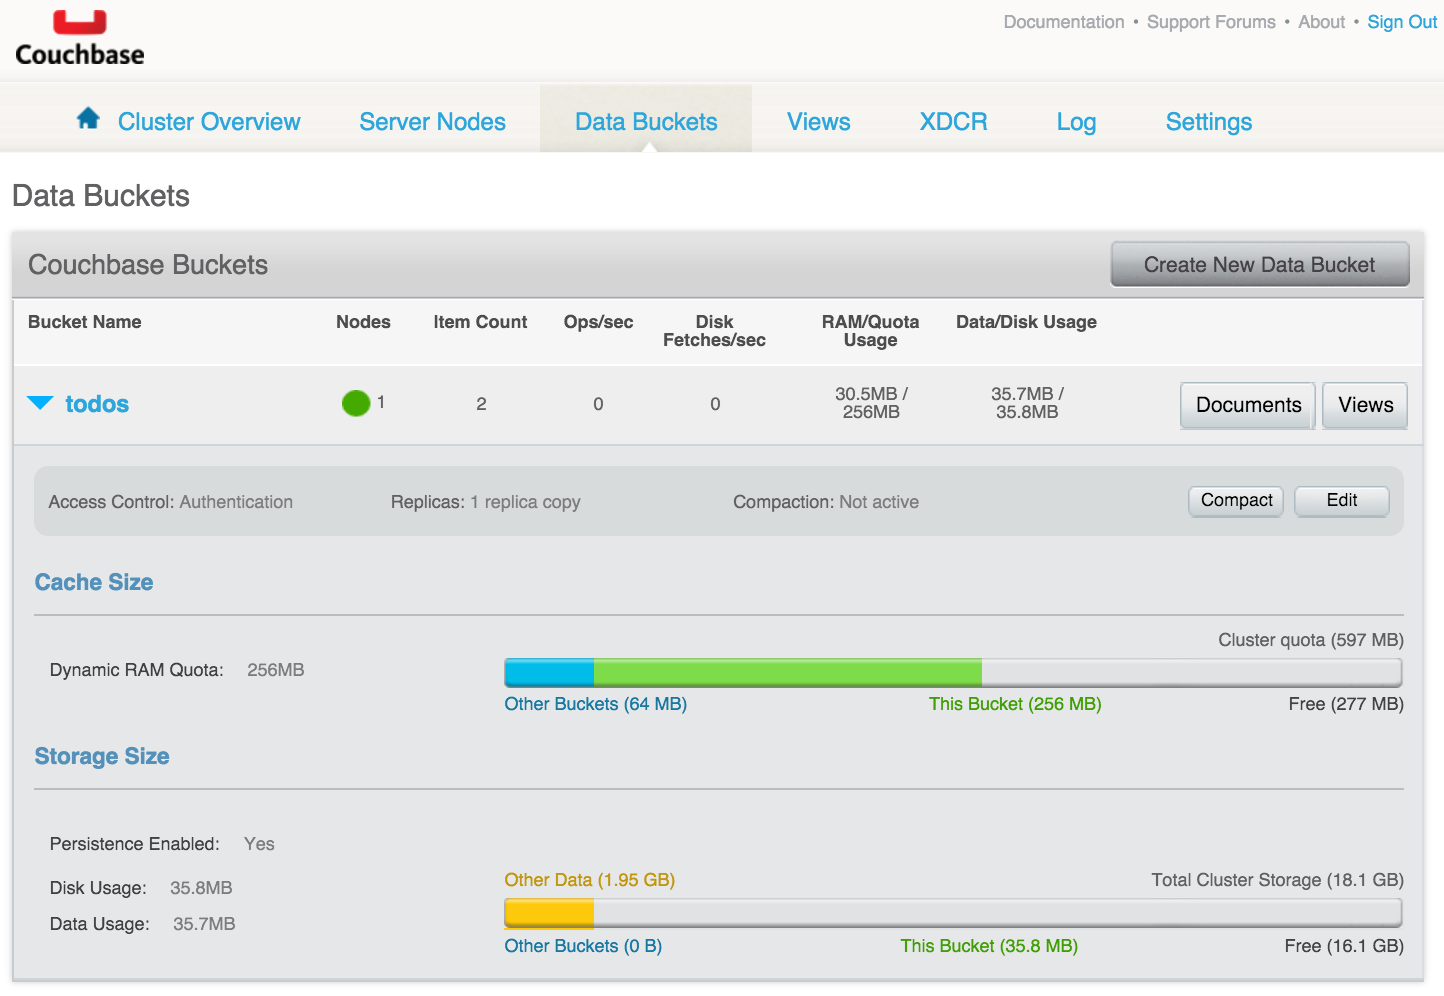Switch to the Server Nodes tab
The image size is (1444, 996).
432,122
